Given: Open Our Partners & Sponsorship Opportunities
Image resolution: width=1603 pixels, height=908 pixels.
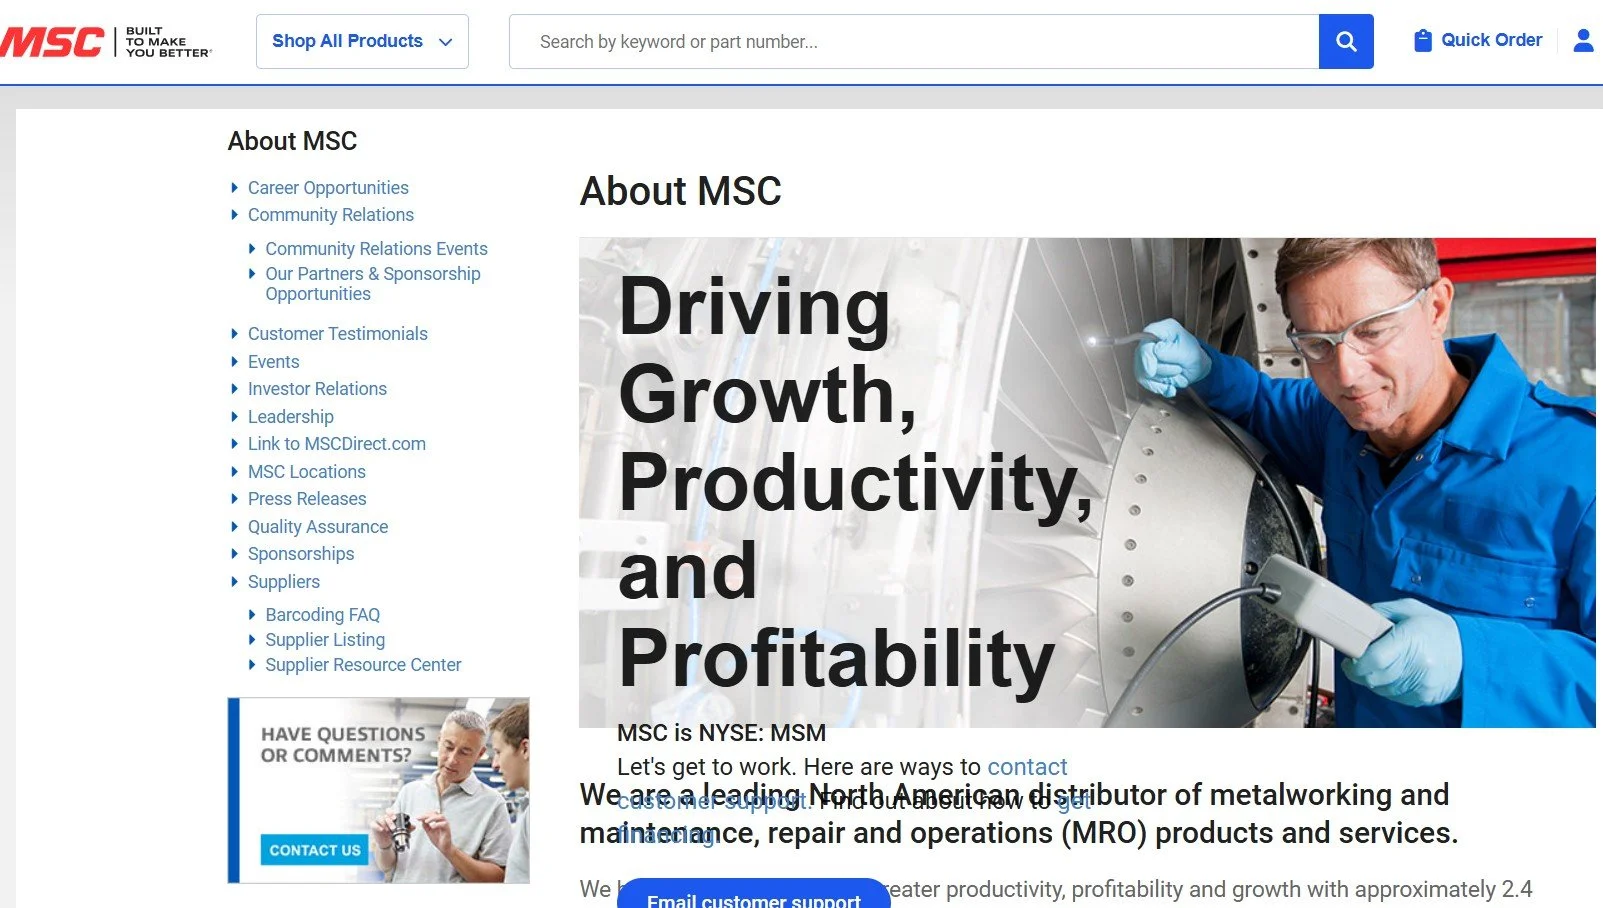Looking at the screenshot, I should [x=373, y=284].
